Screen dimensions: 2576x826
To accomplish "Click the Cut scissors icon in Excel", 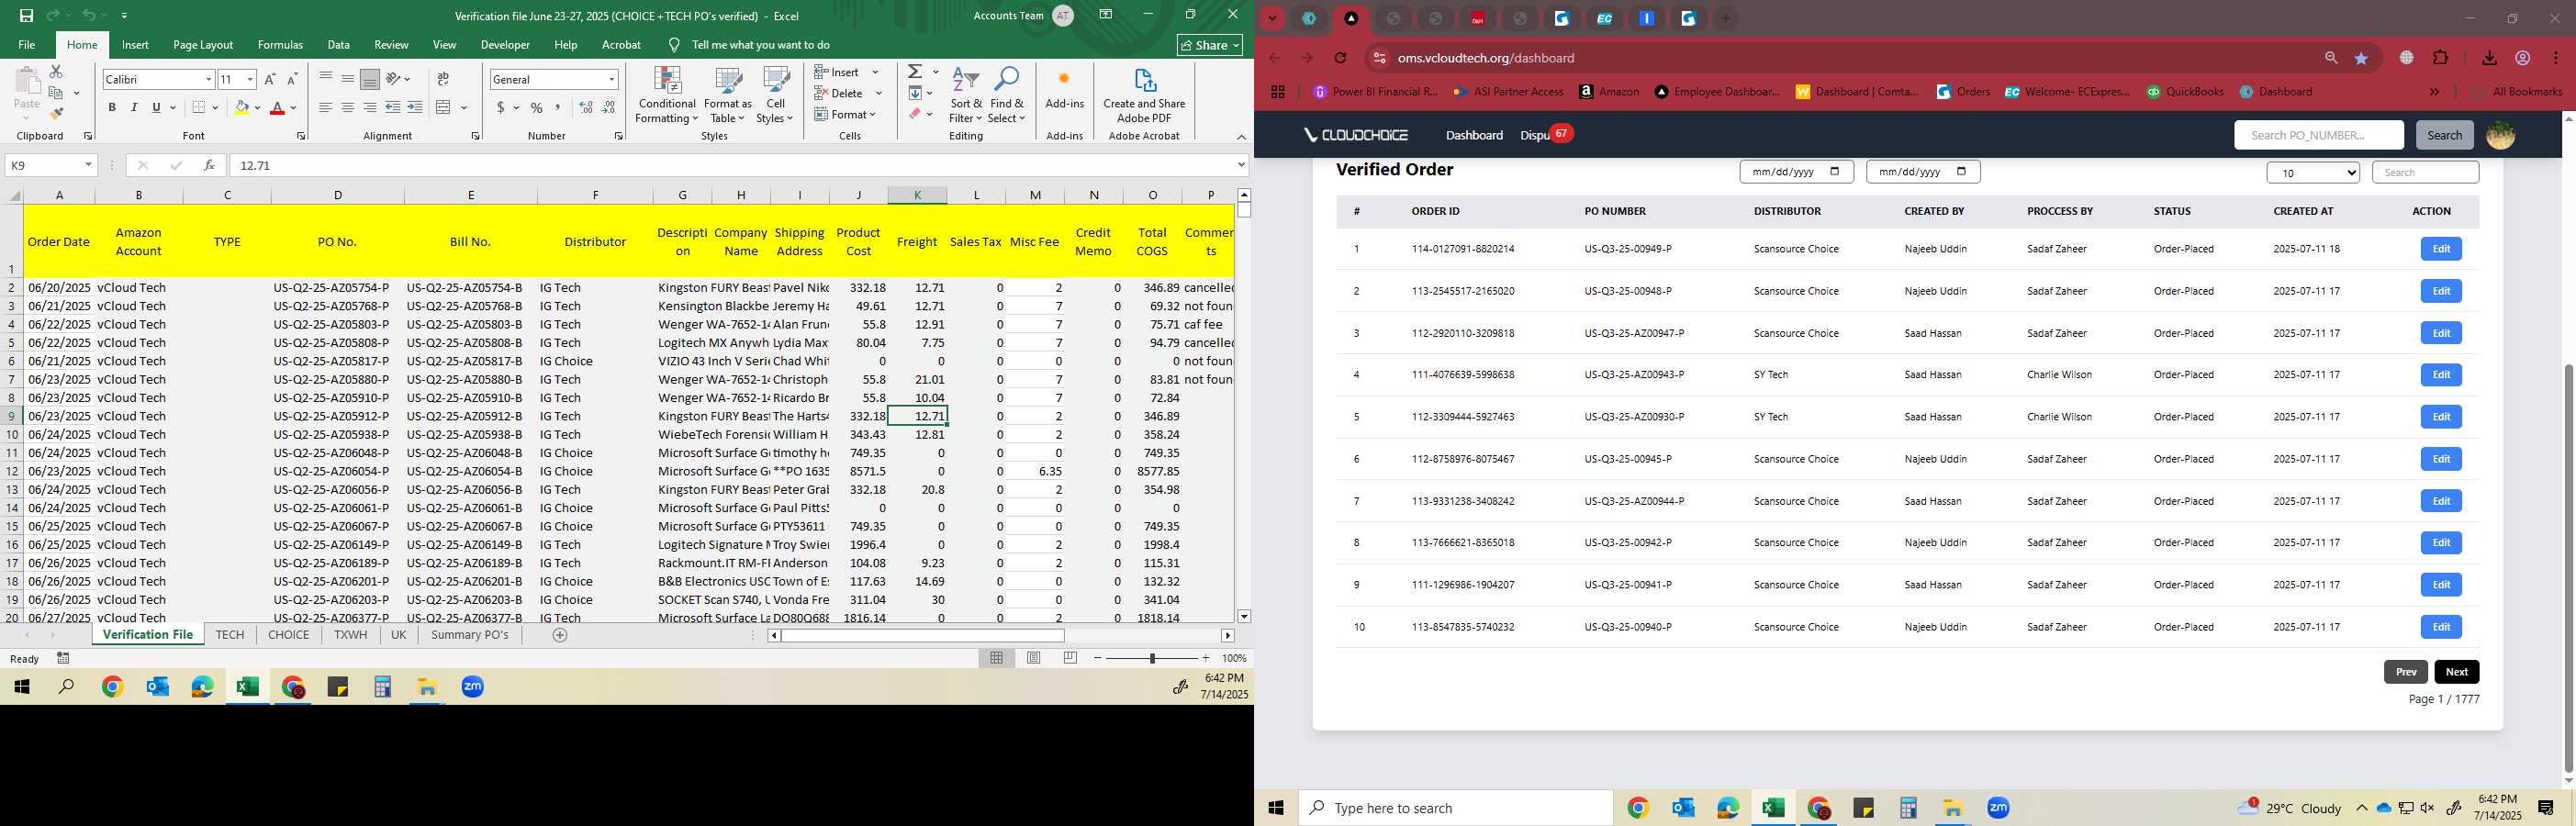I will (56, 72).
